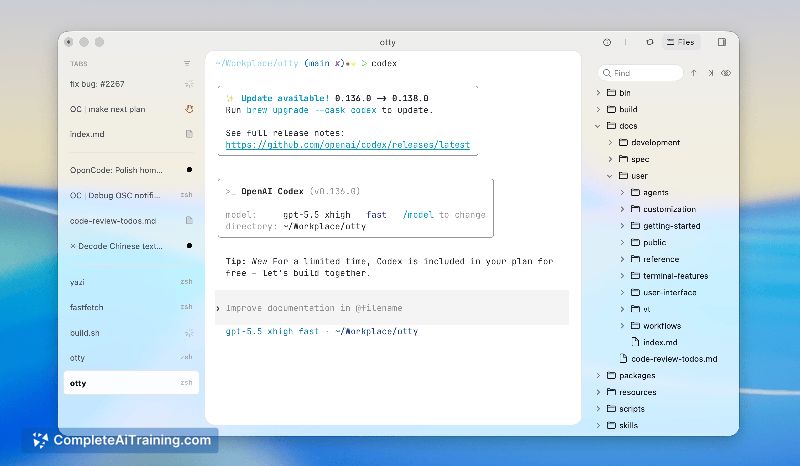Click the index.md file icon in tree
The width and height of the screenshot is (800, 466).
pos(635,342)
